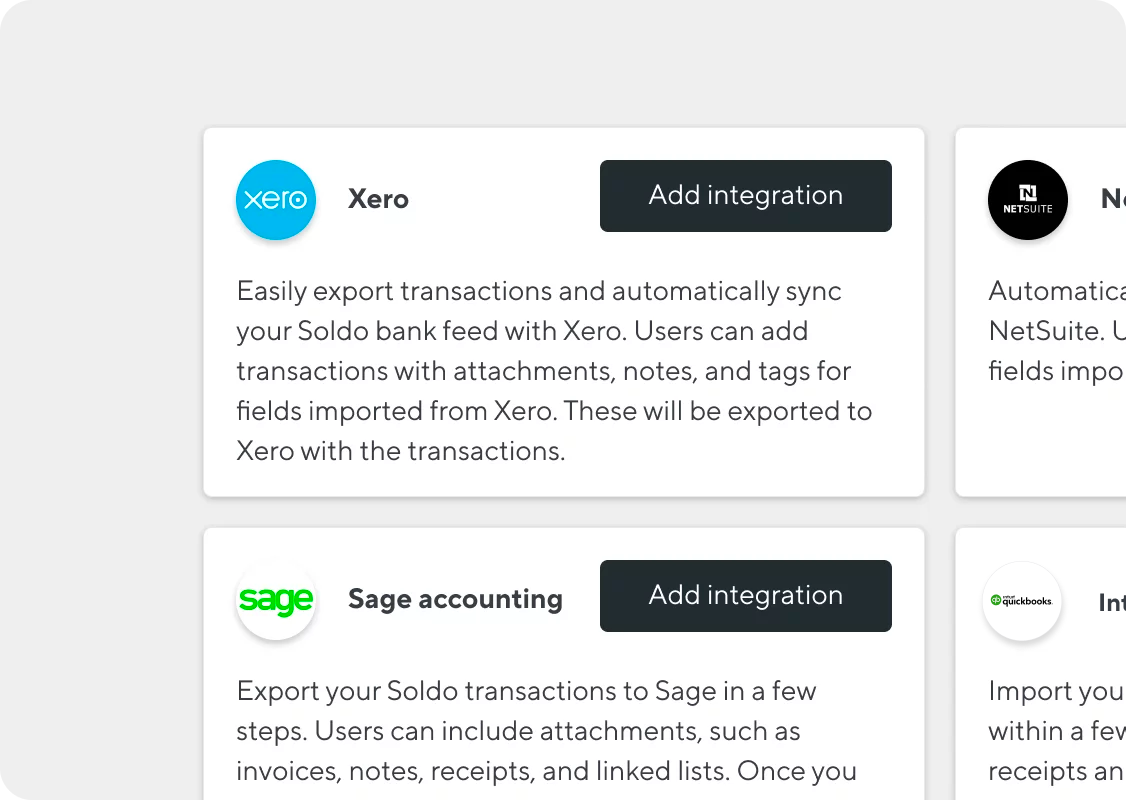This screenshot has width=1126, height=800.
Task: Select the circular blue Xero badge
Action: tap(276, 199)
